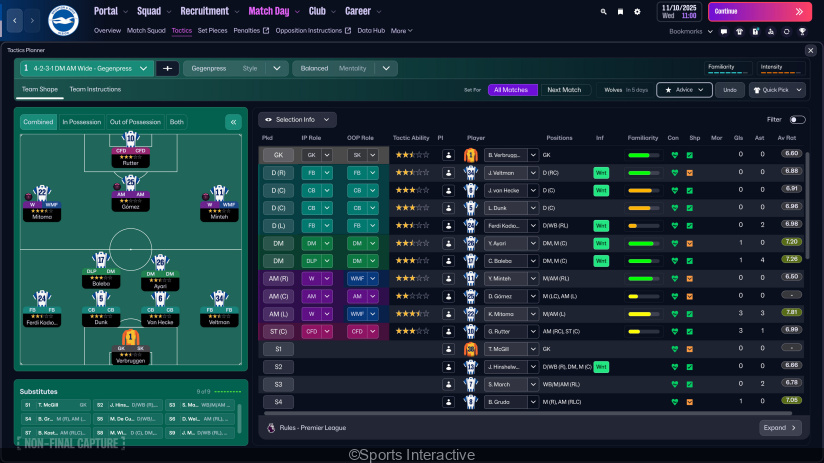
Task: Toggle sharpness checkbox for B. Verbruggen
Action: tap(689, 155)
